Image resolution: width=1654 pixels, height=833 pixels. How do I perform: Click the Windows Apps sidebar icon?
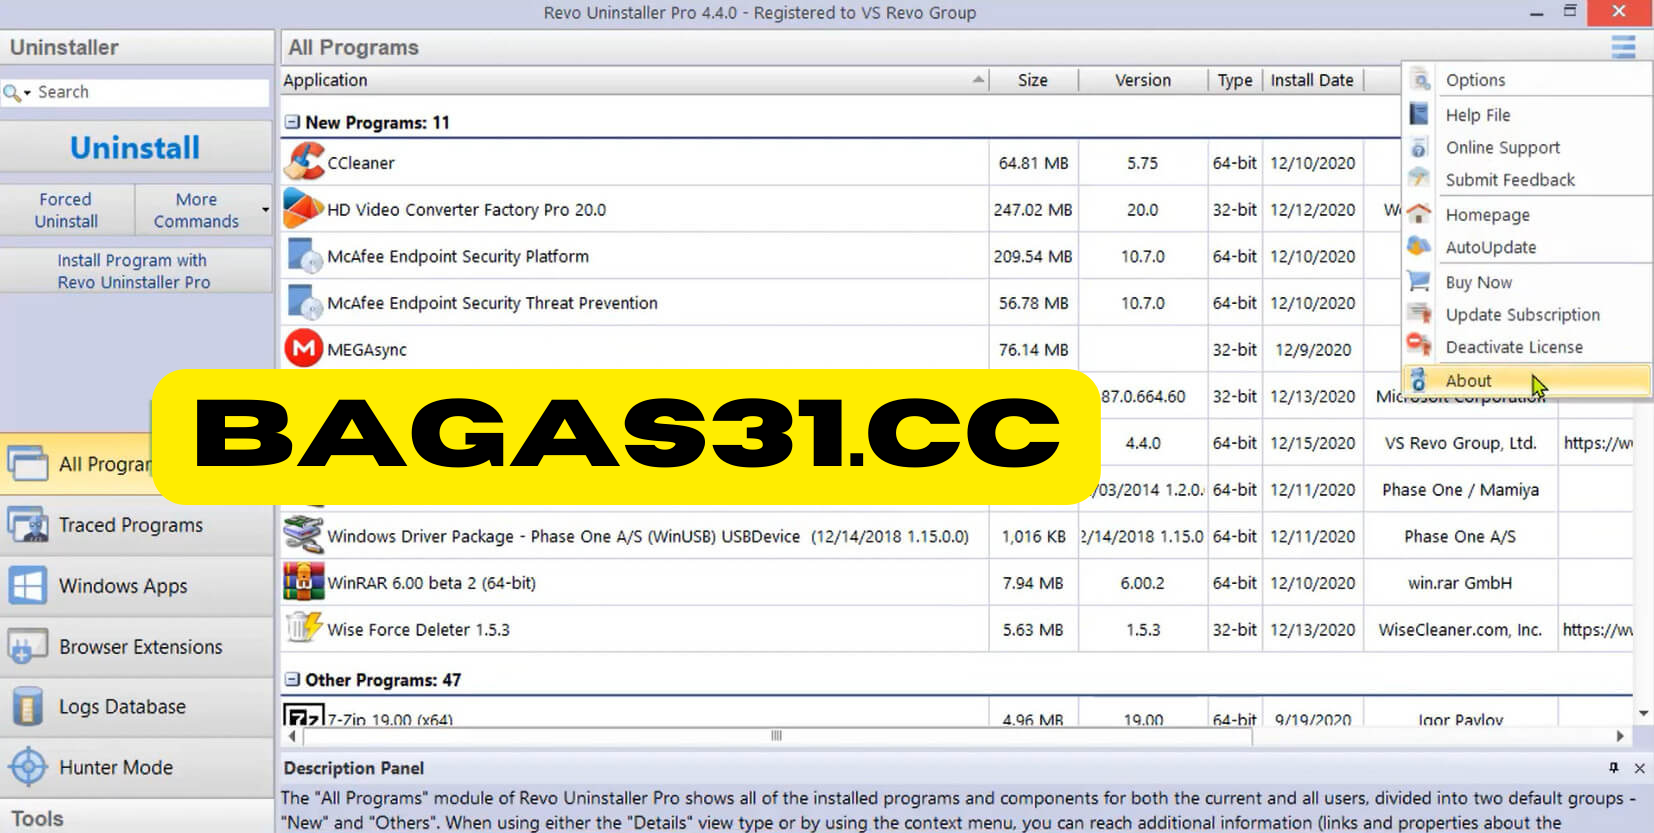pos(28,586)
